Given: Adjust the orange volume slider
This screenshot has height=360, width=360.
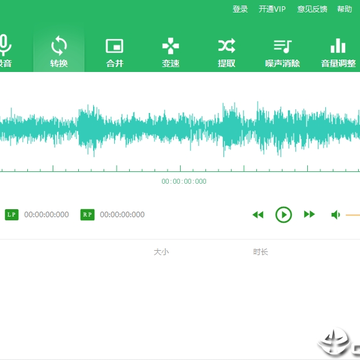Looking at the screenshot, I should pyautogui.click(x=353, y=215).
